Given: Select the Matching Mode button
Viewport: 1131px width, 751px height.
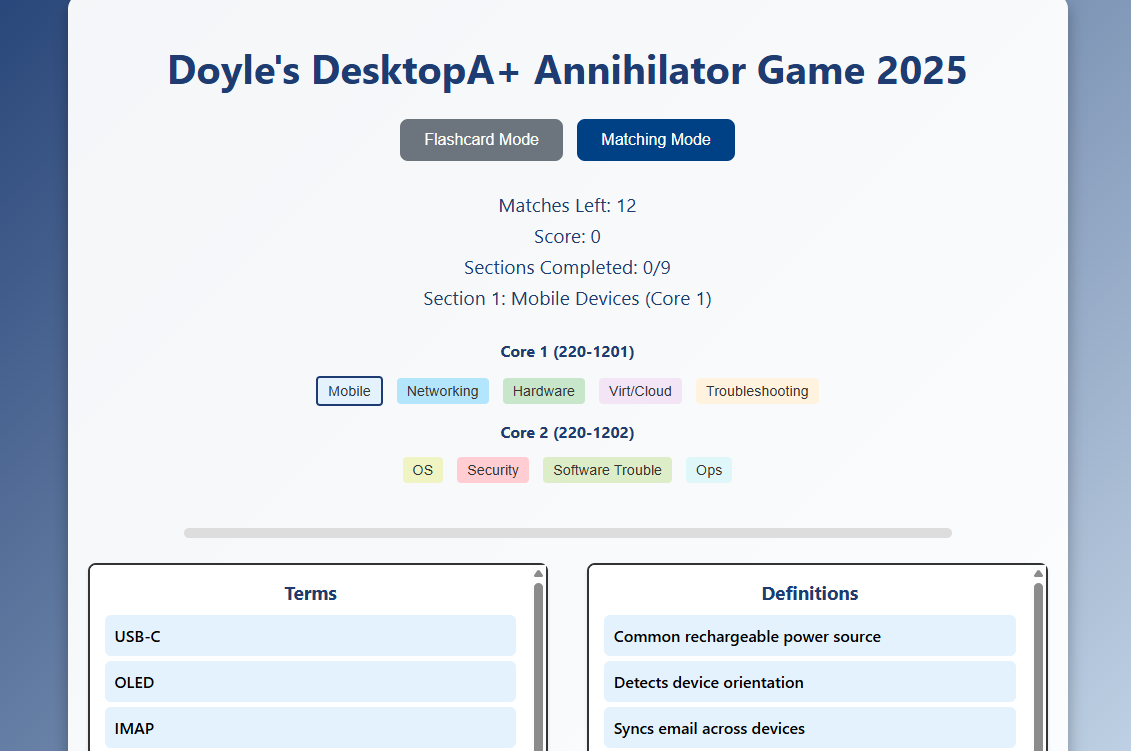Looking at the screenshot, I should [x=656, y=140].
